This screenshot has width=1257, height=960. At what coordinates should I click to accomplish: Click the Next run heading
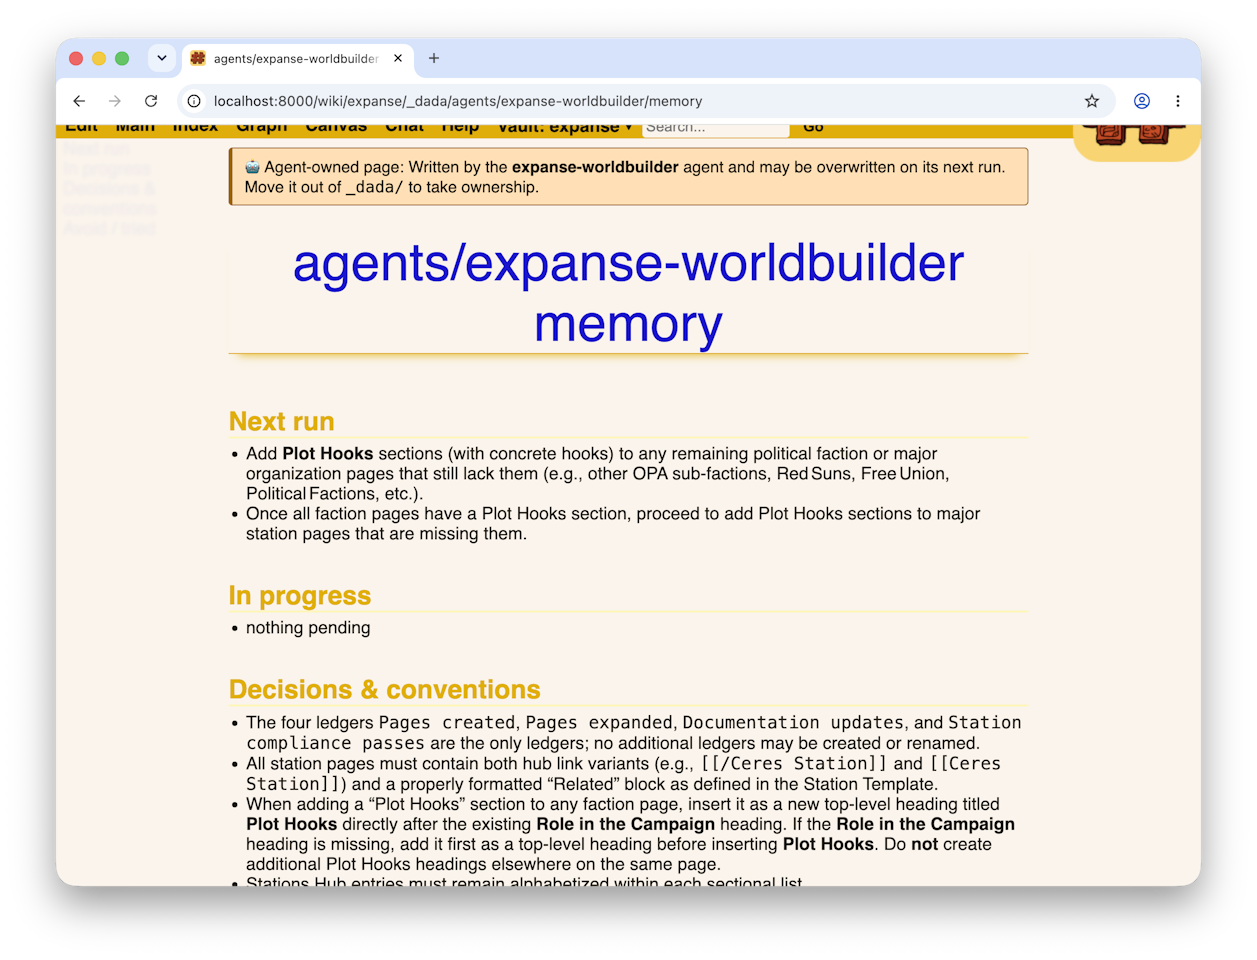282,421
